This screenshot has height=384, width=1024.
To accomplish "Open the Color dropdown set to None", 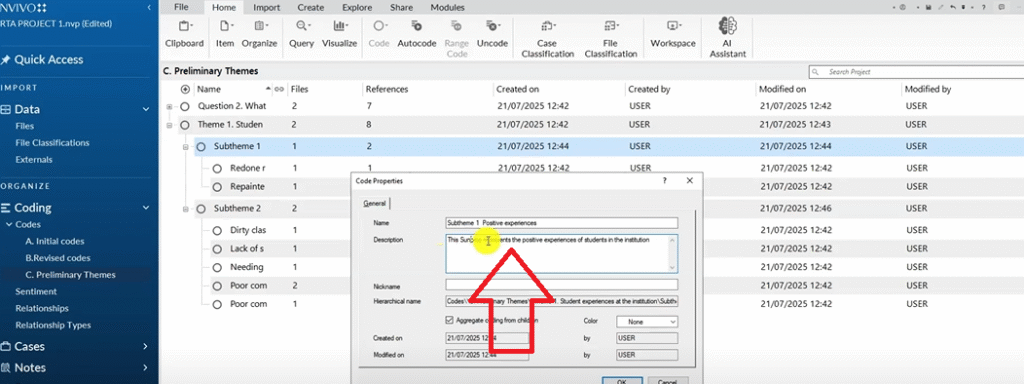I will 647,322.
